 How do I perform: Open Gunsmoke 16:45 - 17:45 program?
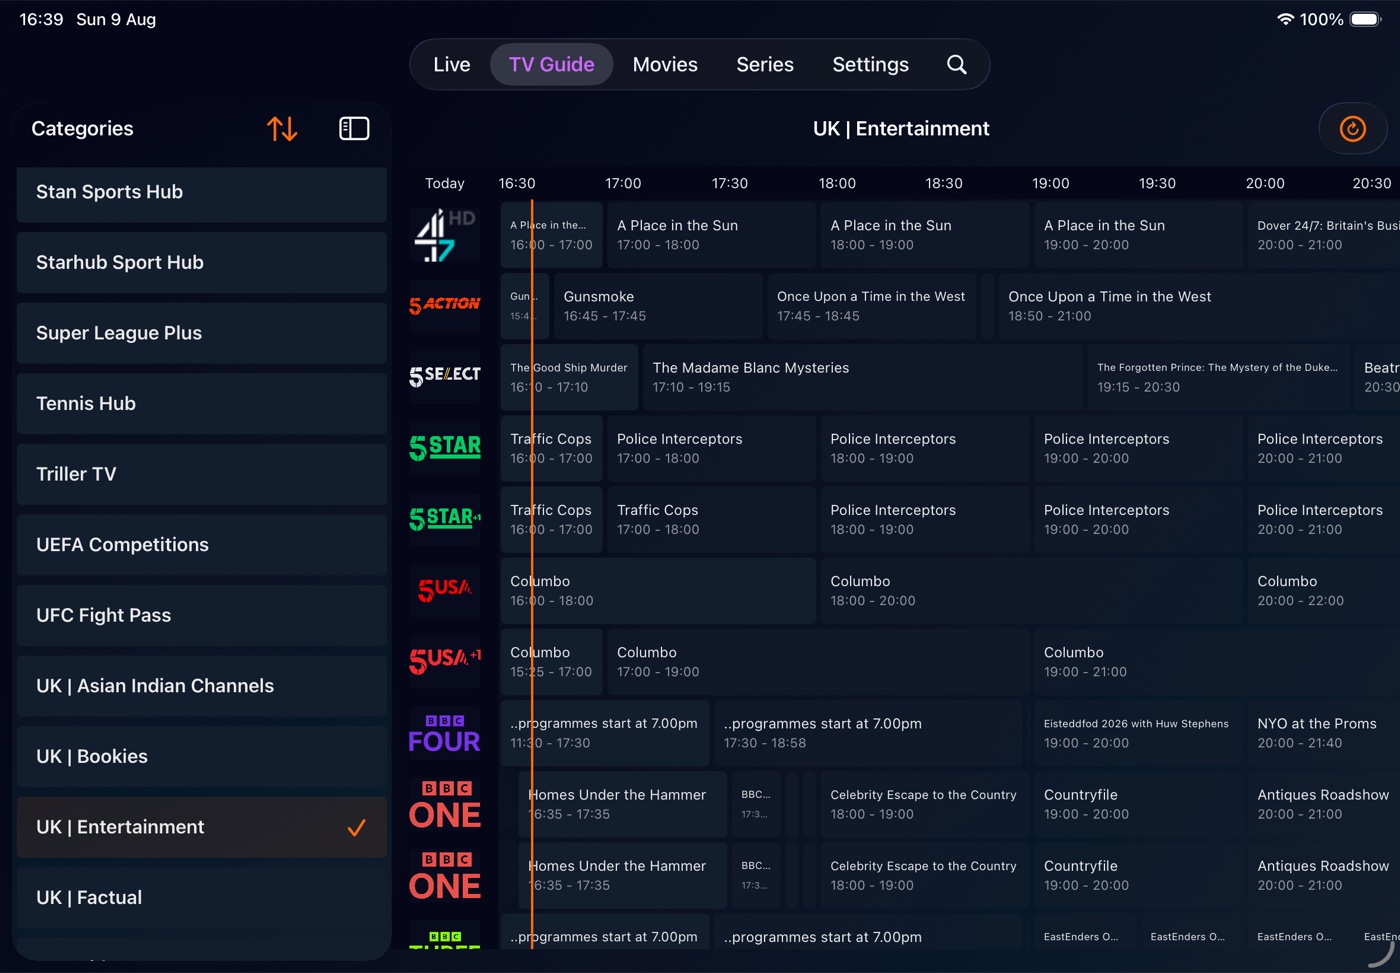pos(658,306)
